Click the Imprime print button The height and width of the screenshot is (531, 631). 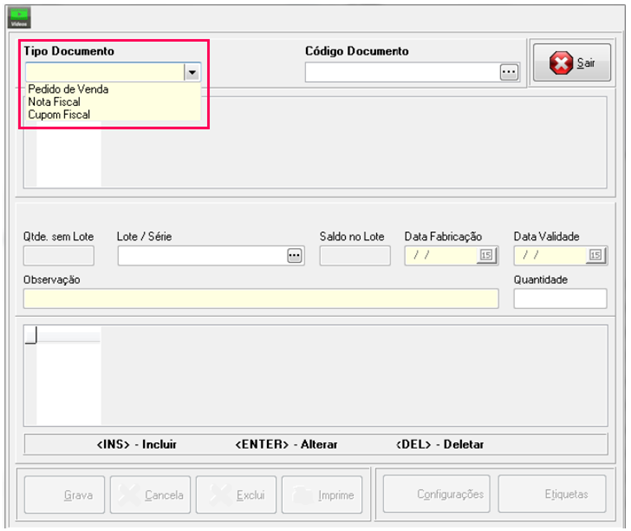point(322,494)
